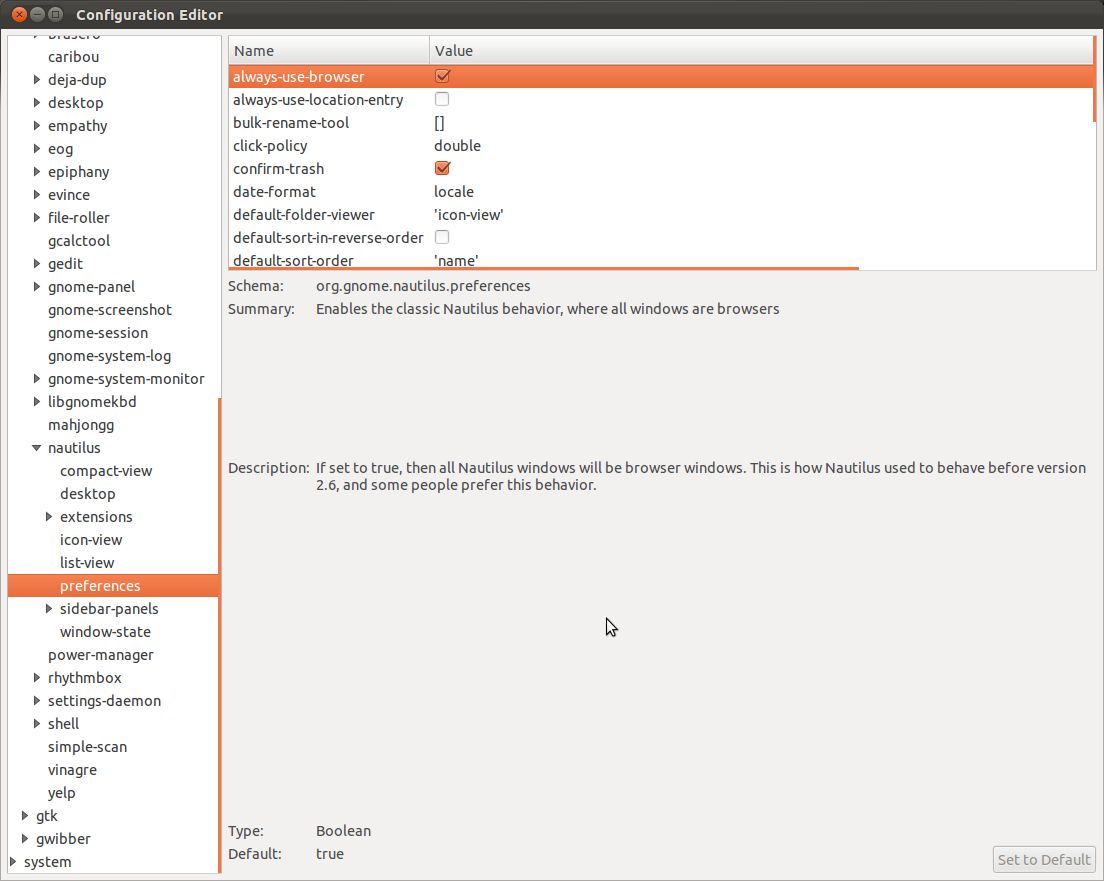This screenshot has width=1104, height=881.
Task: Open the desktop entry under nautilus
Action: (87, 494)
